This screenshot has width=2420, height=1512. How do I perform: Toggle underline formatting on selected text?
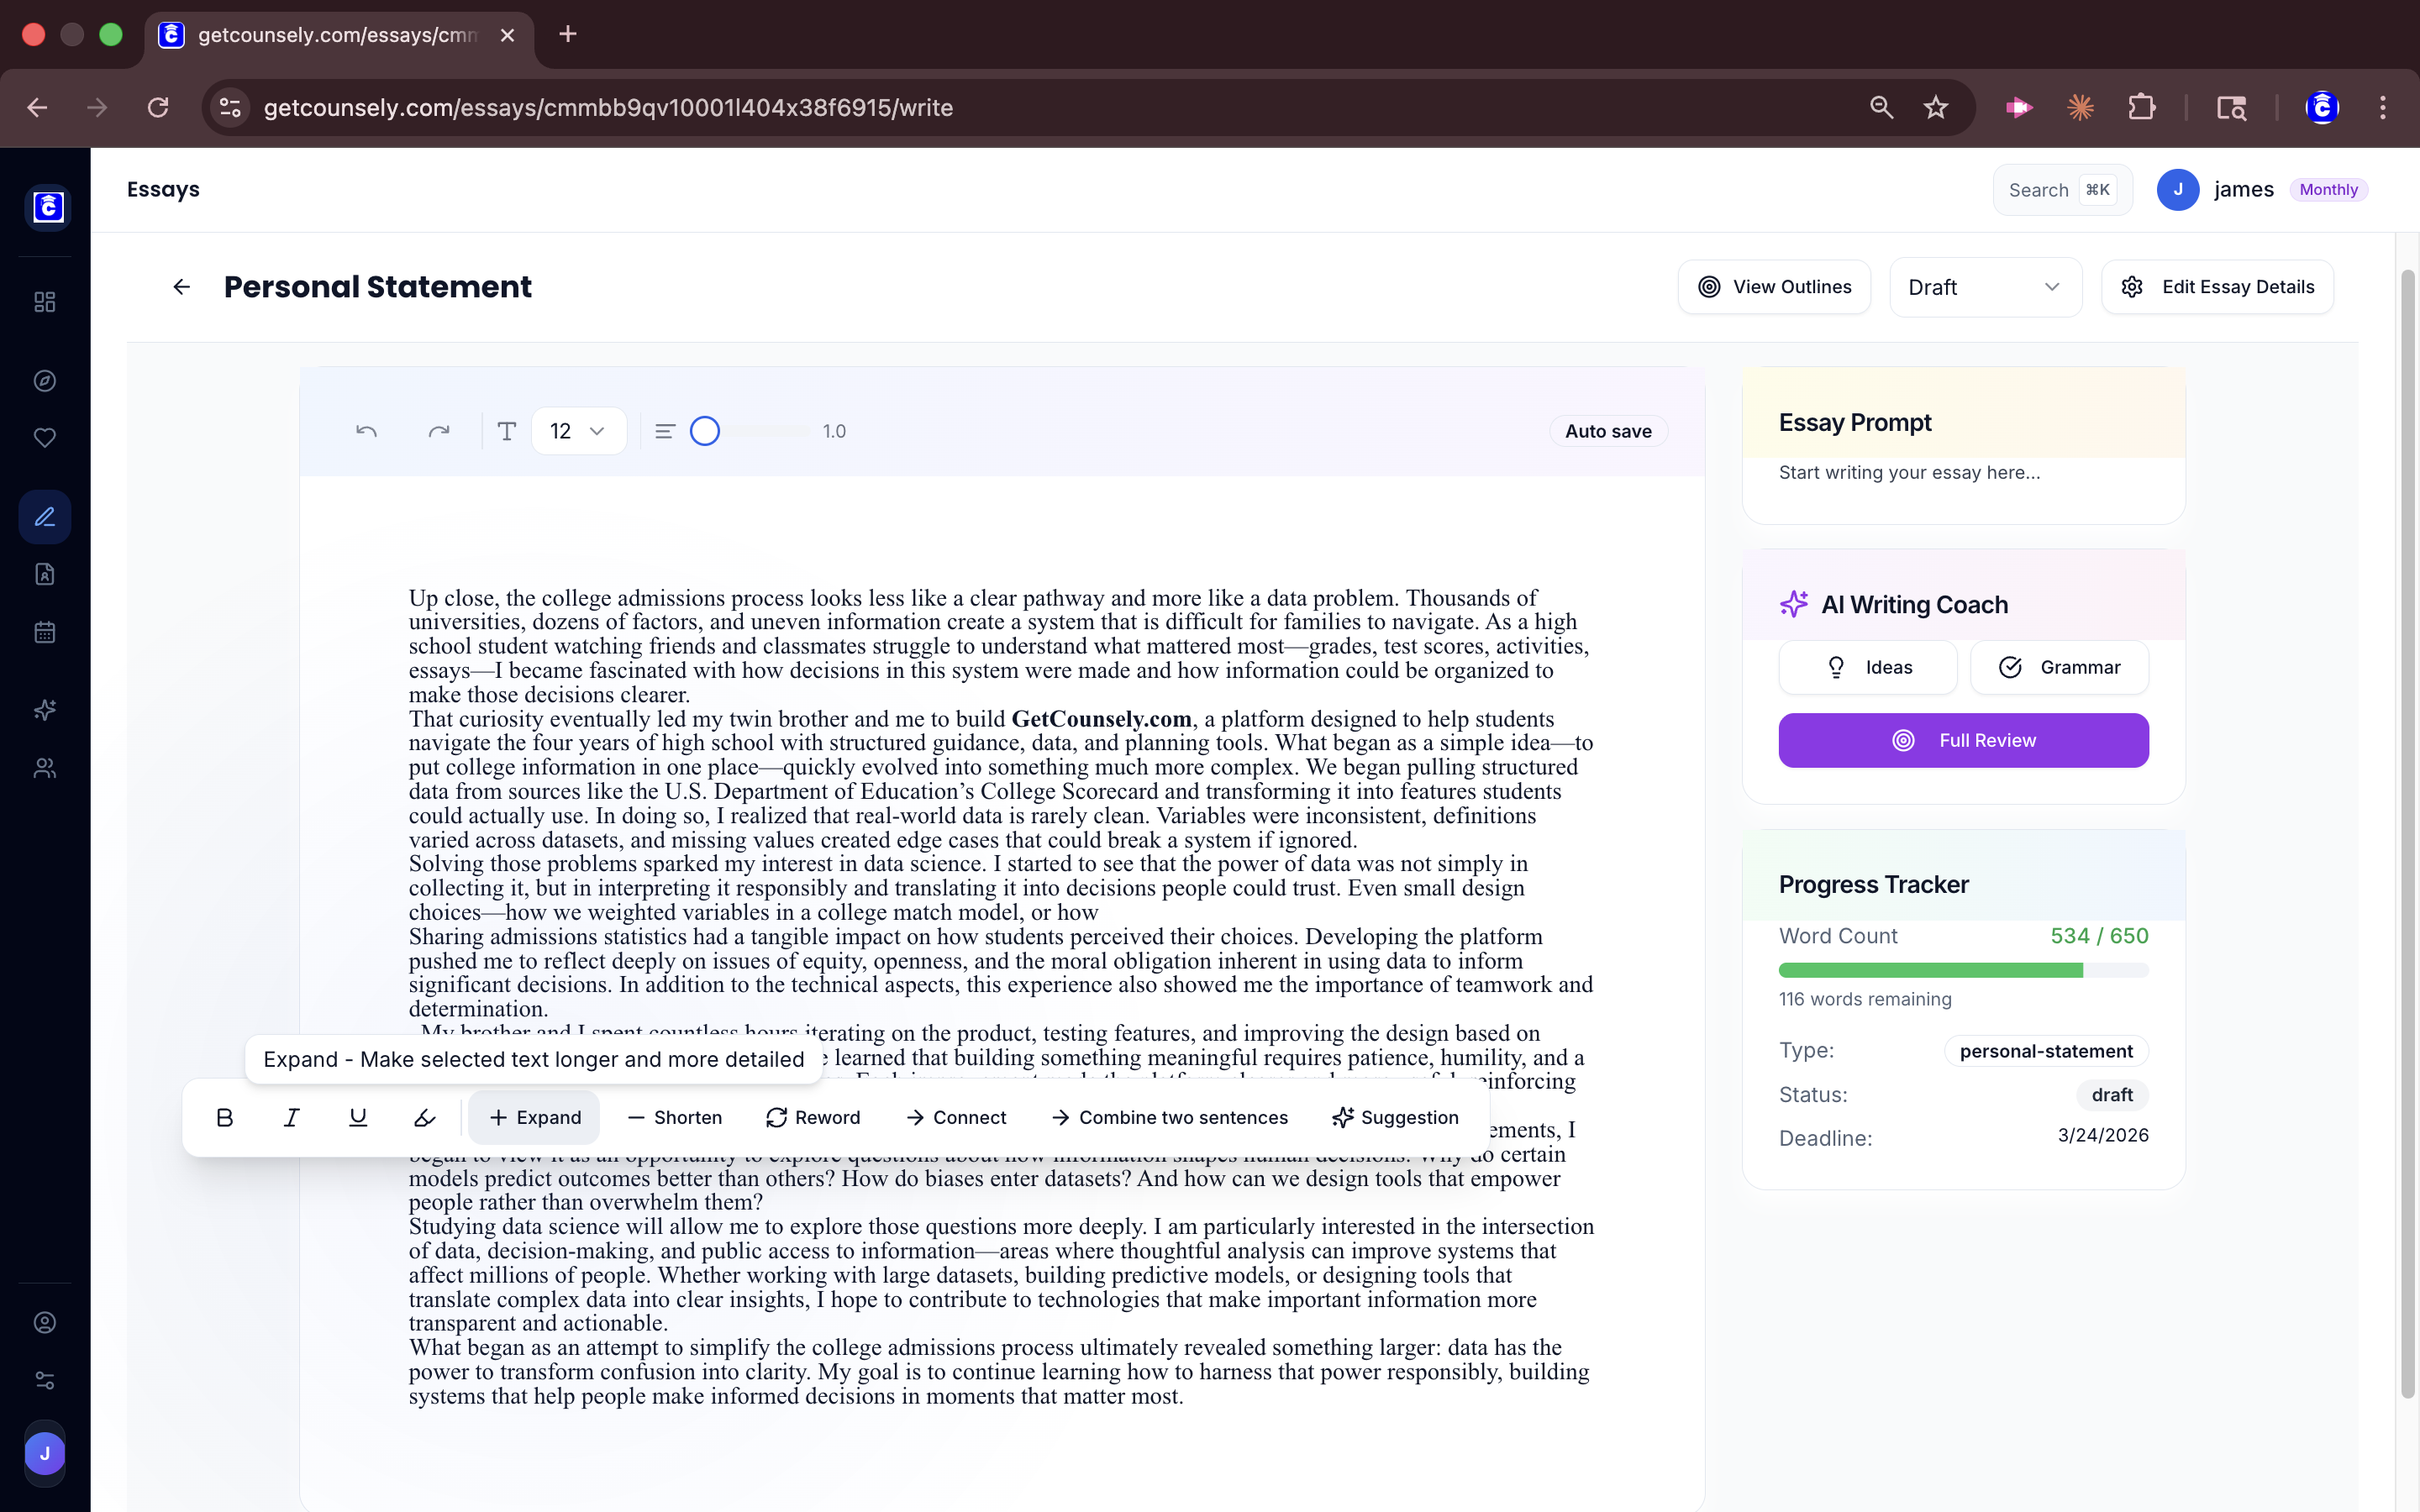358,1117
